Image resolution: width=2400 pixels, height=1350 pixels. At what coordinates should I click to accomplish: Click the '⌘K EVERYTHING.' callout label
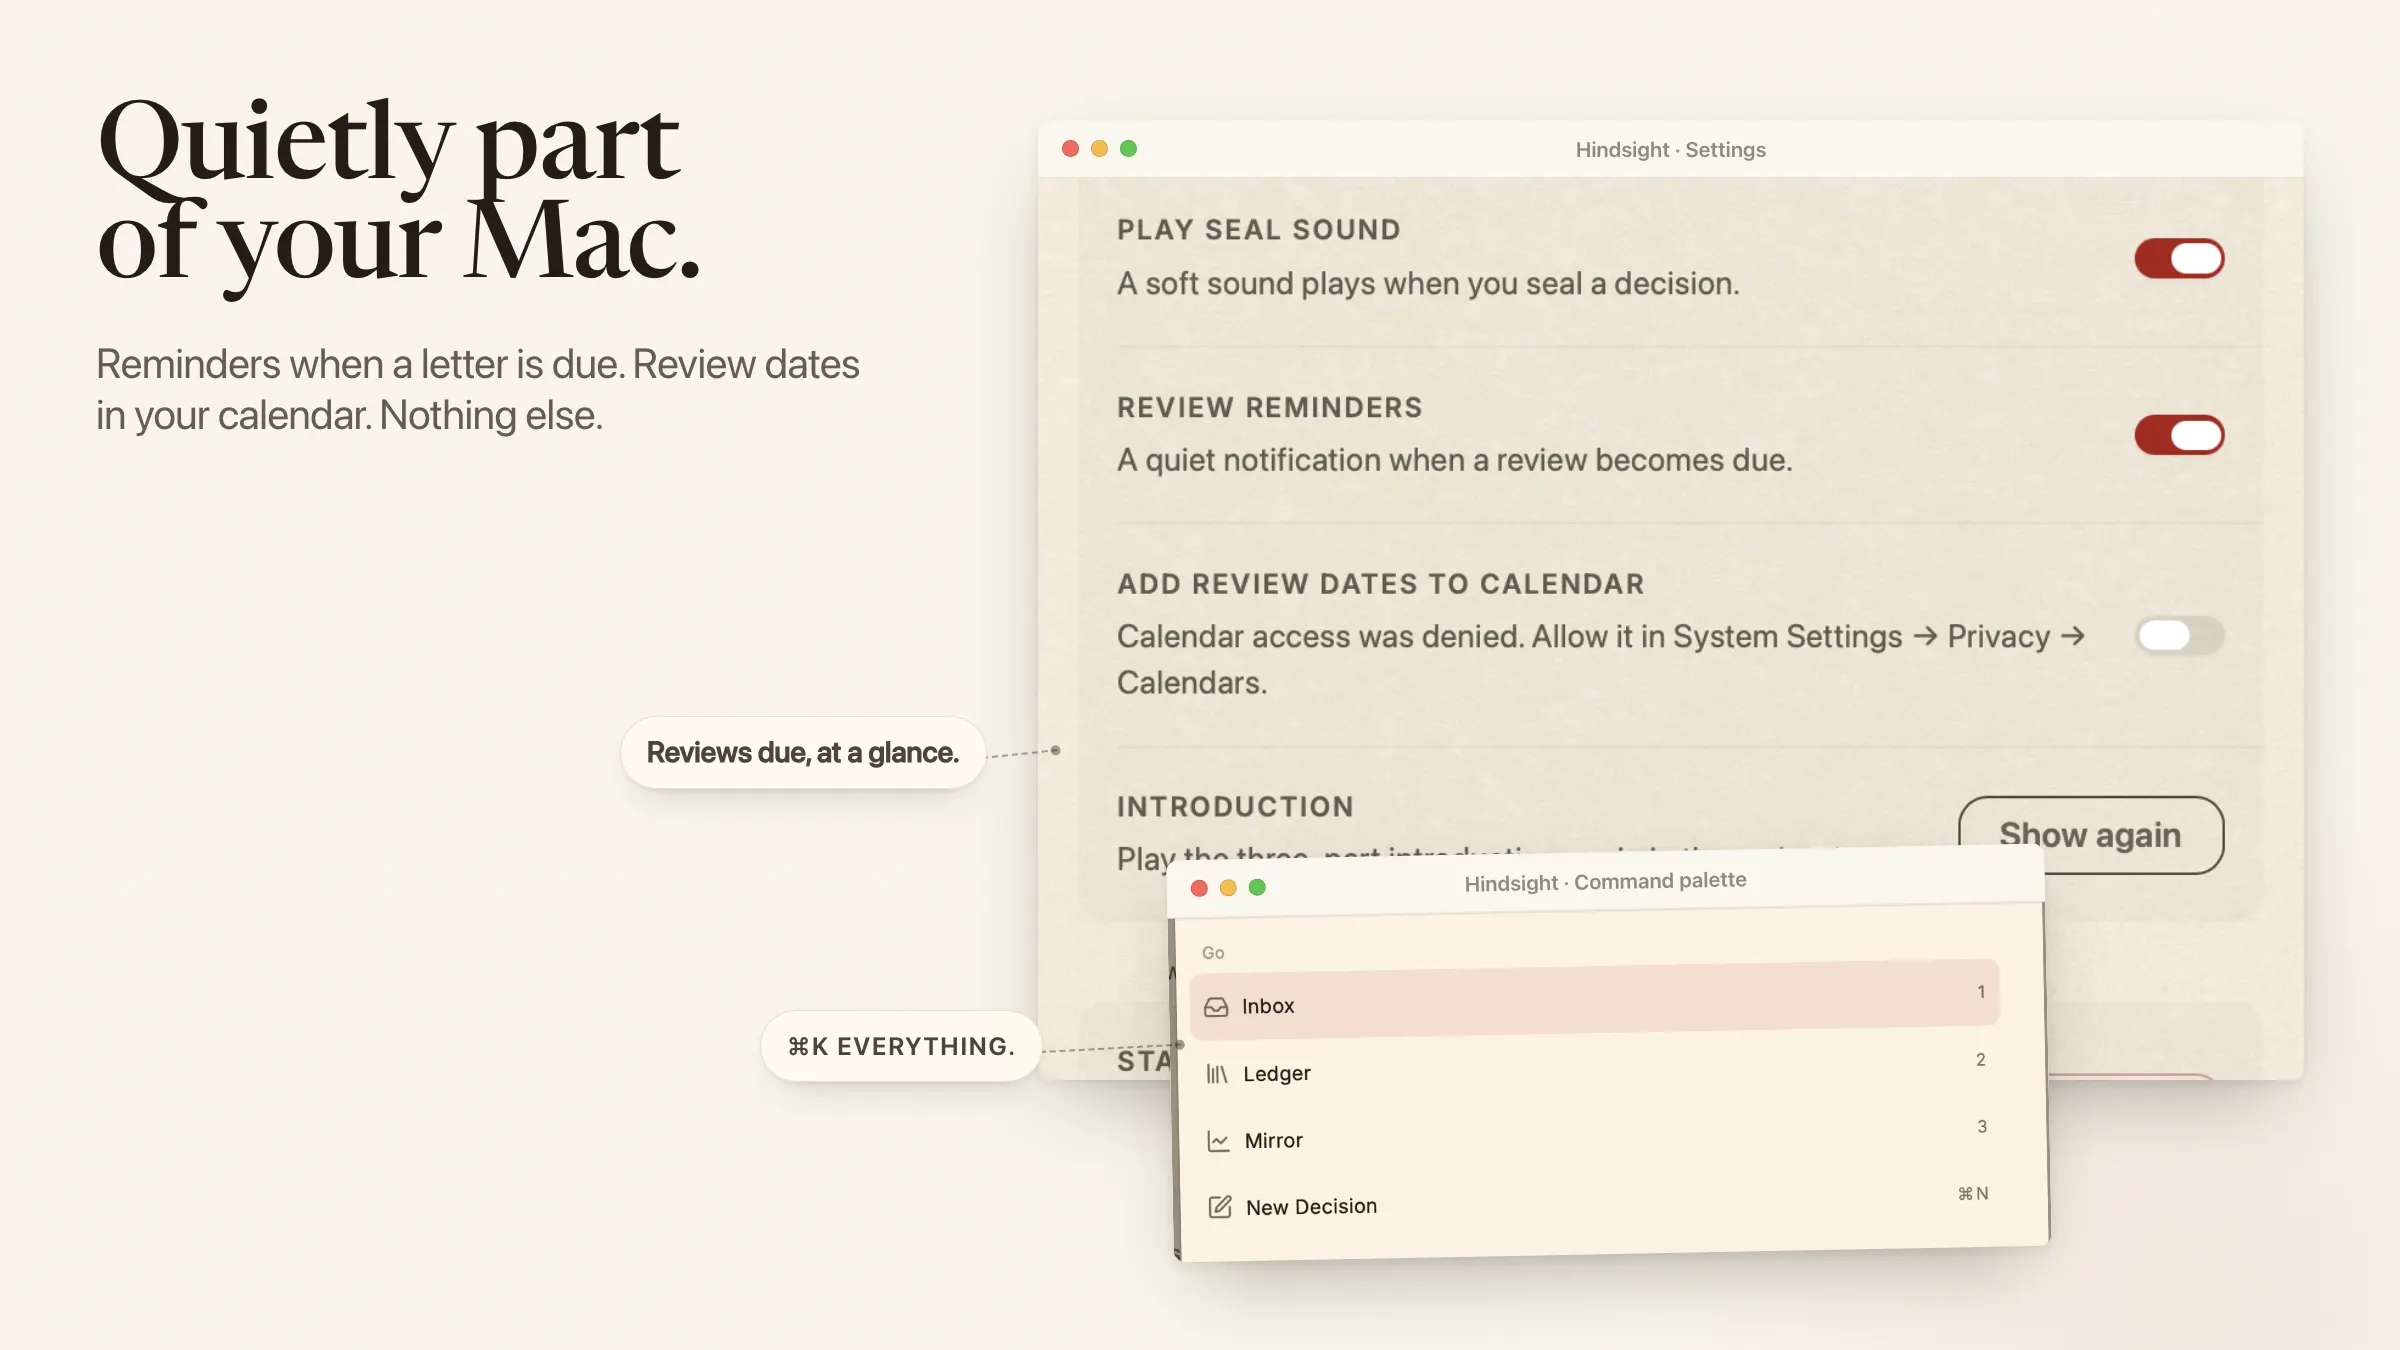pos(901,1046)
